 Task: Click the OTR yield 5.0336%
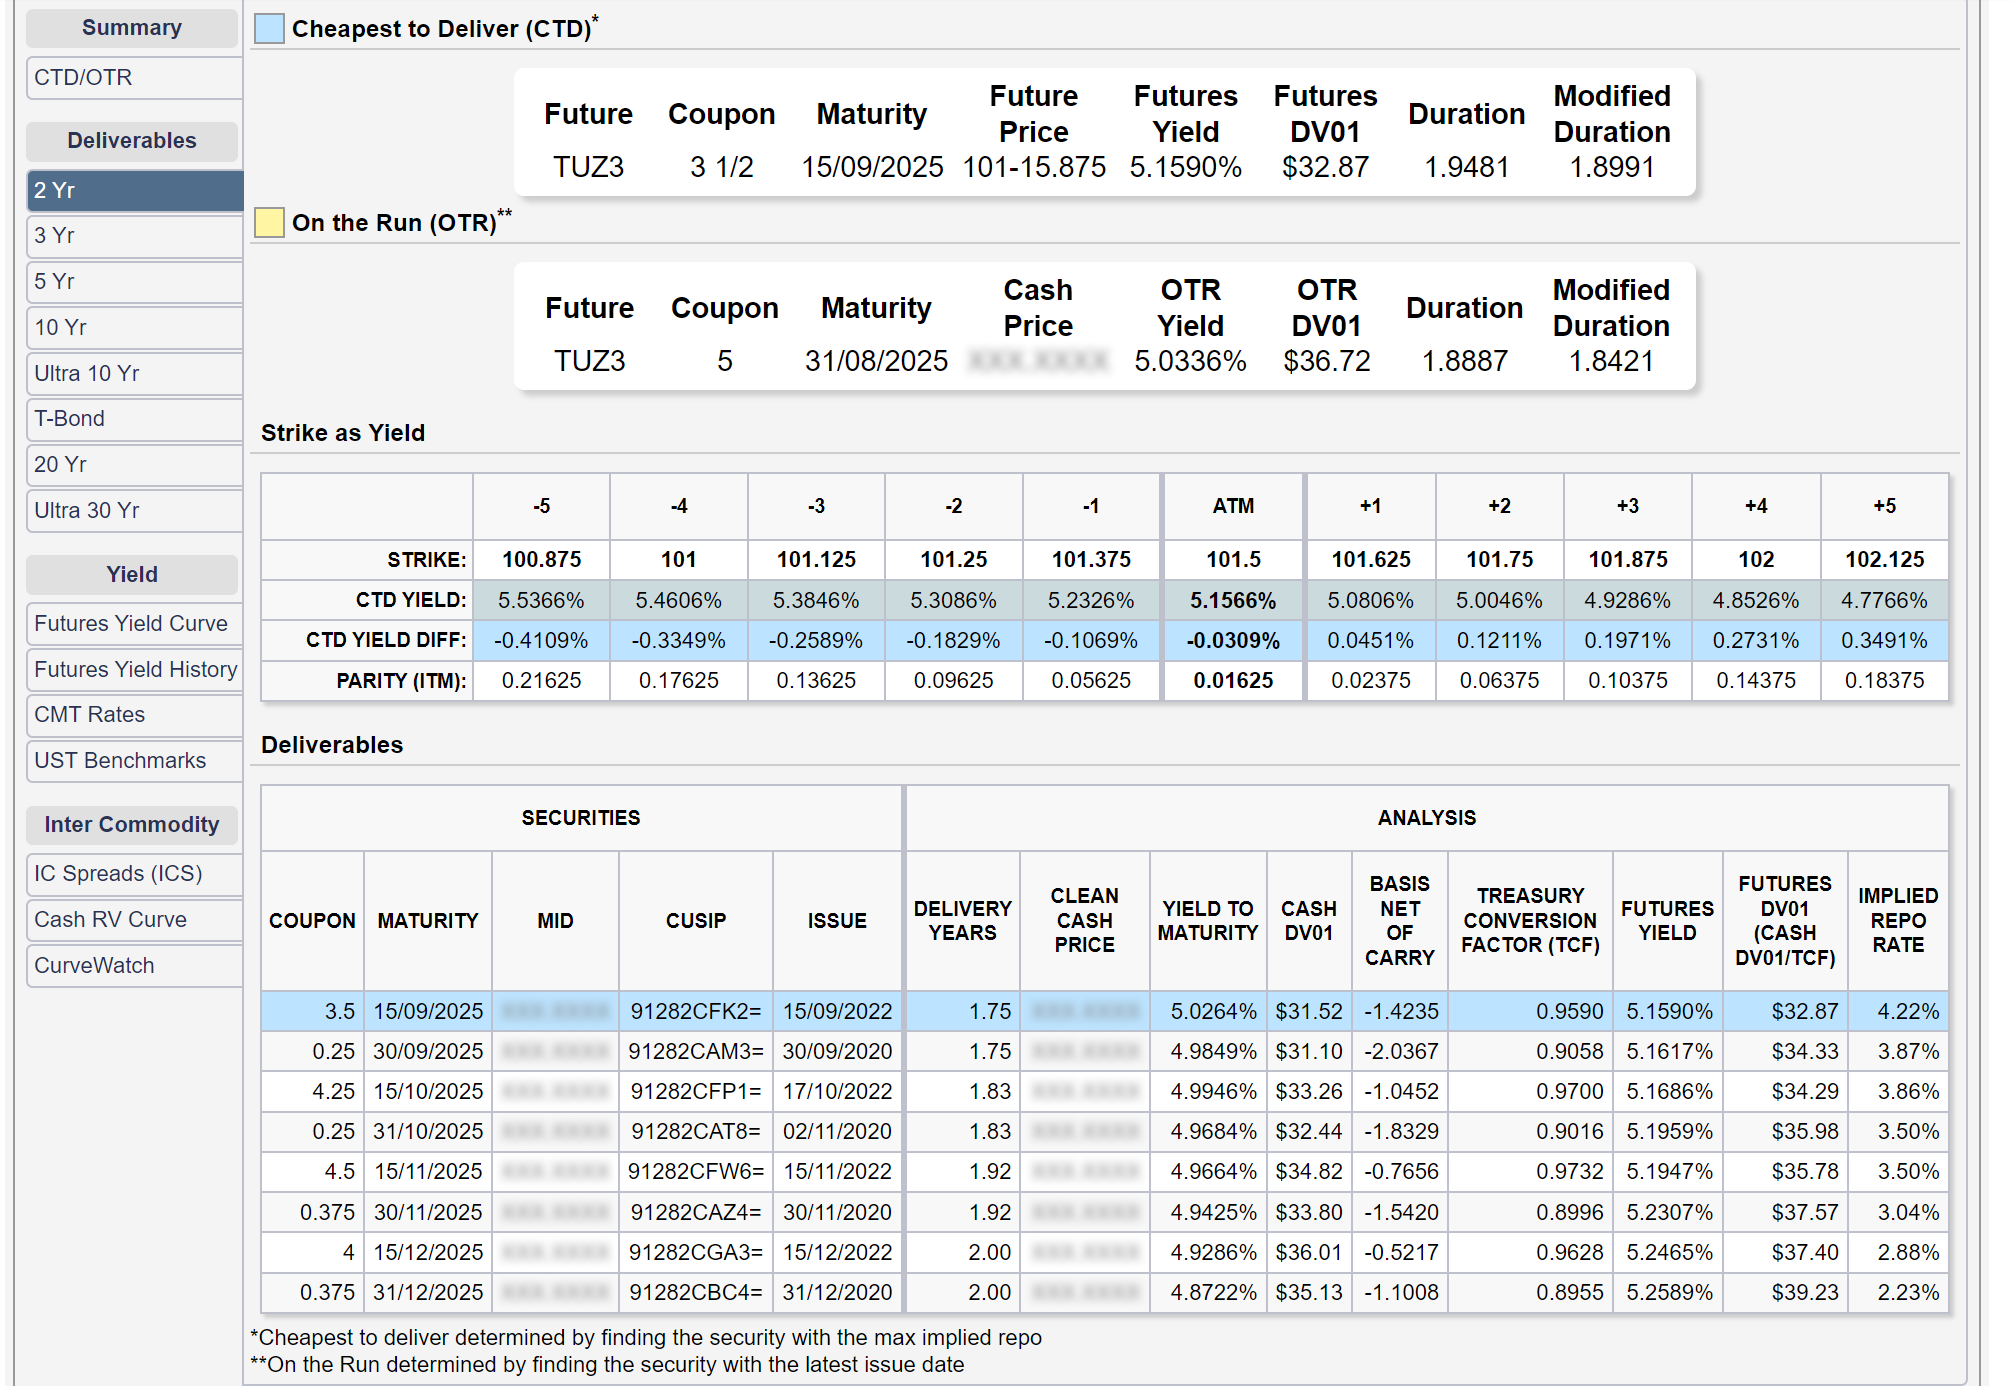(1190, 361)
